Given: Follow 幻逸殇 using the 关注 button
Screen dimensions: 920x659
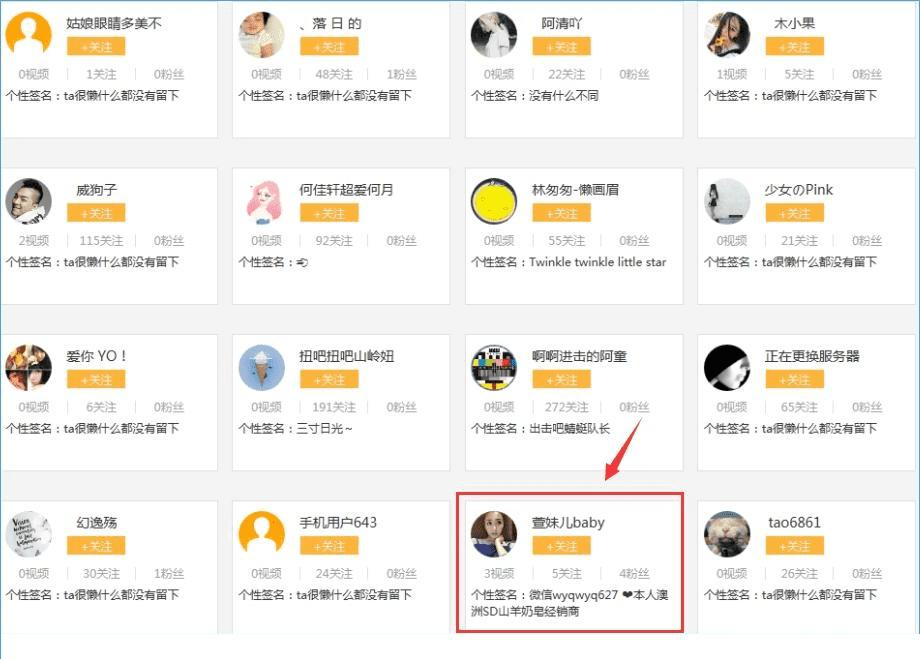Looking at the screenshot, I should coord(96,546).
